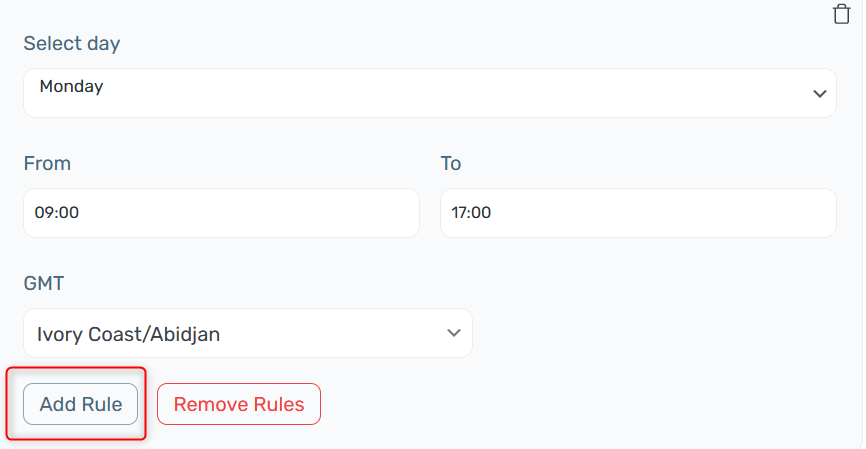Viewport: 866px width, 449px height.
Task: Open the Select day dropdown showing Monday
Action: tap(430, 93)
